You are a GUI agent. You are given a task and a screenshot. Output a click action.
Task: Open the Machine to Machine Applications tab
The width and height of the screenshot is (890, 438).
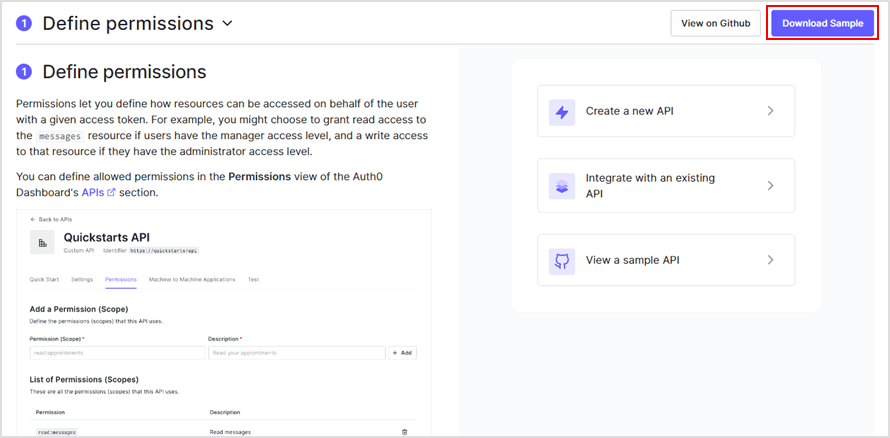[193, 280]
